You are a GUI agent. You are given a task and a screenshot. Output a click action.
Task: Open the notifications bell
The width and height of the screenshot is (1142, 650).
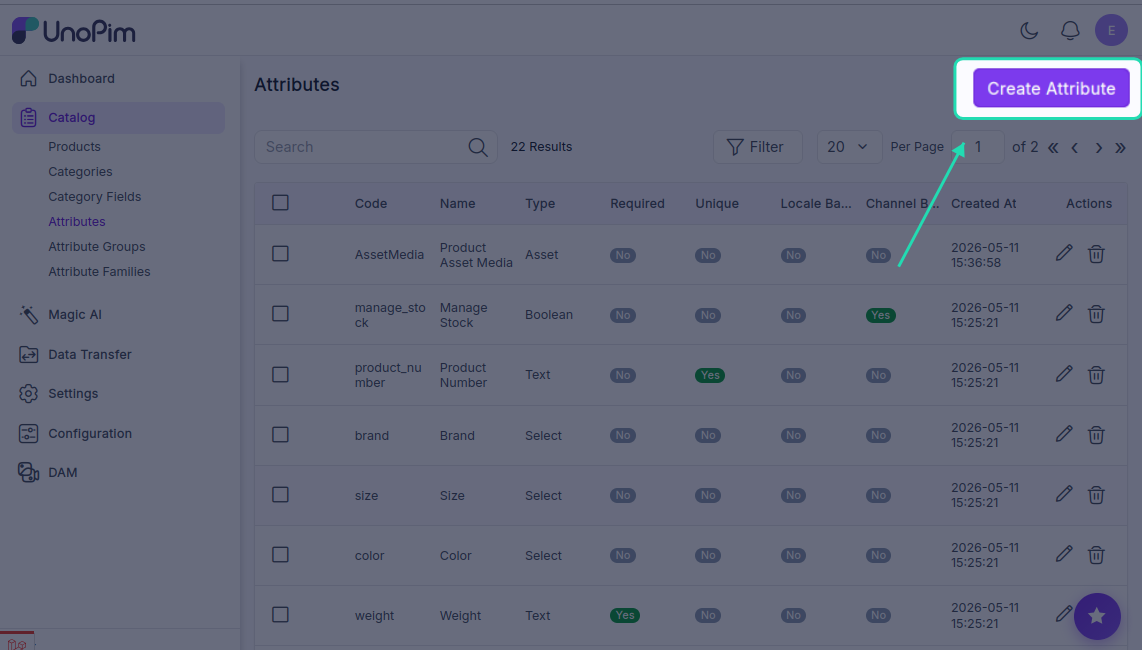(x=1070, y=31)
